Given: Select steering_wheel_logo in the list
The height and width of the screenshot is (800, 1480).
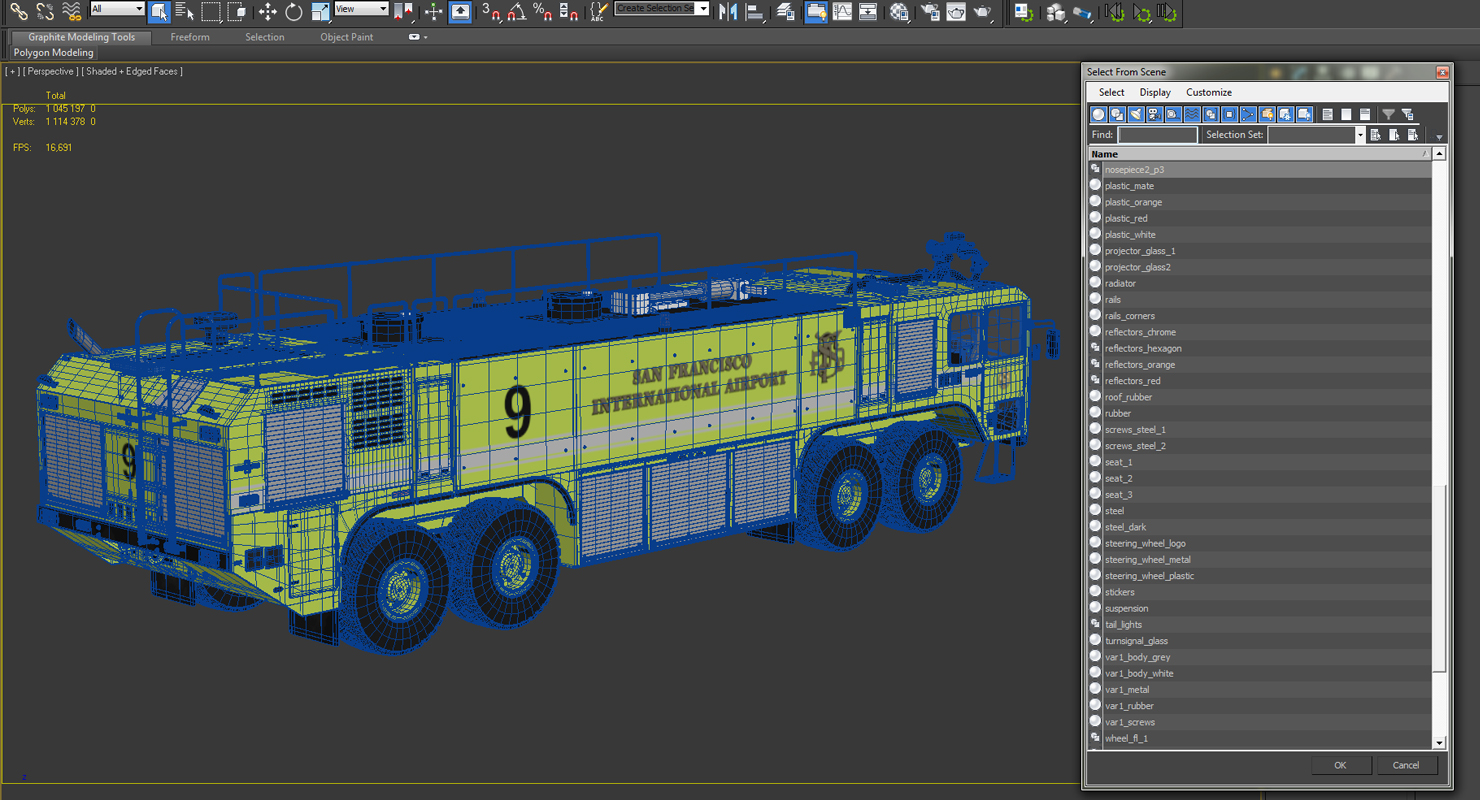Looking at the screenshot, I should 1260,543.
